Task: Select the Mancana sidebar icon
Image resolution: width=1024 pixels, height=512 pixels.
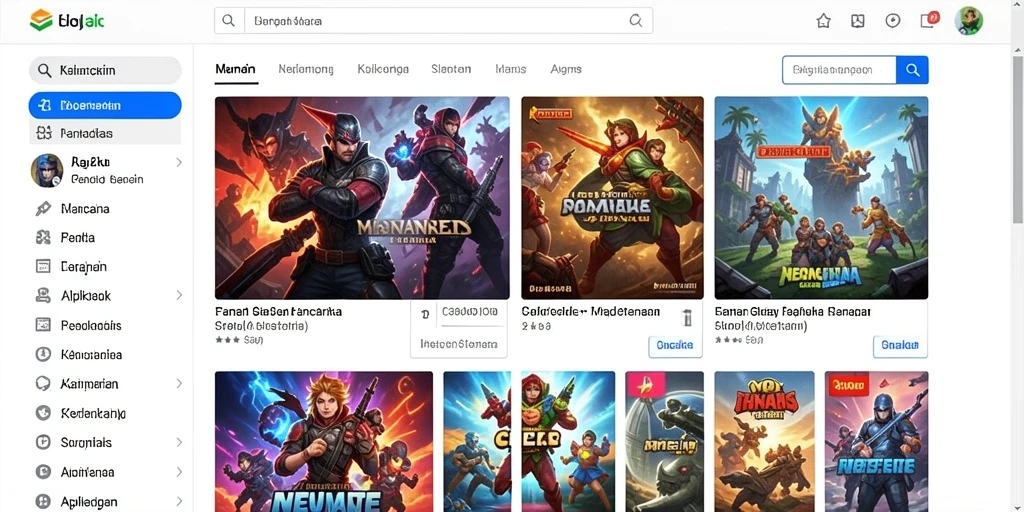Action: point(43,209)
